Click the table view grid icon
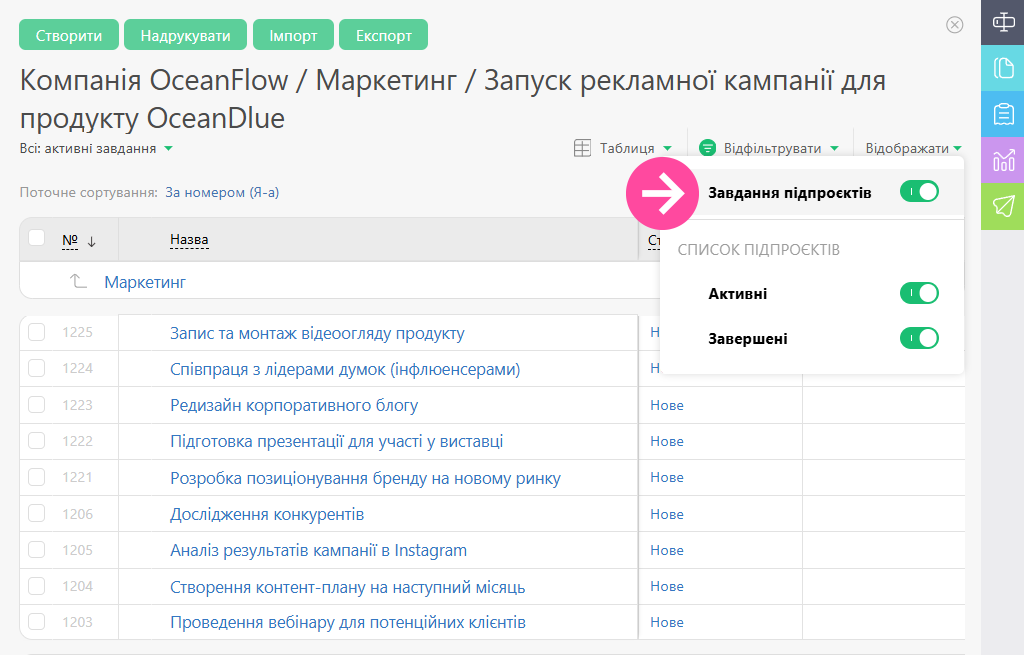The width and height of the screenshot is (1024, 655). pyautogui.click(x=582, y=148)
